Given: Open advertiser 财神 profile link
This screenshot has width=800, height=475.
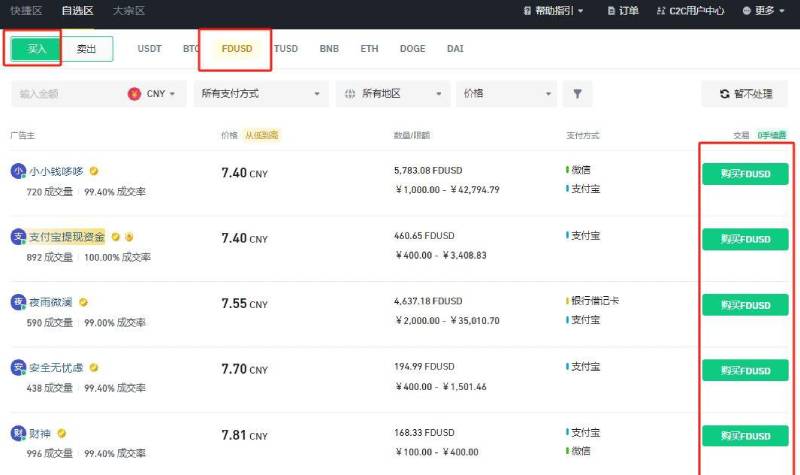Looking at the screenshot, I should tap(40, 434).
